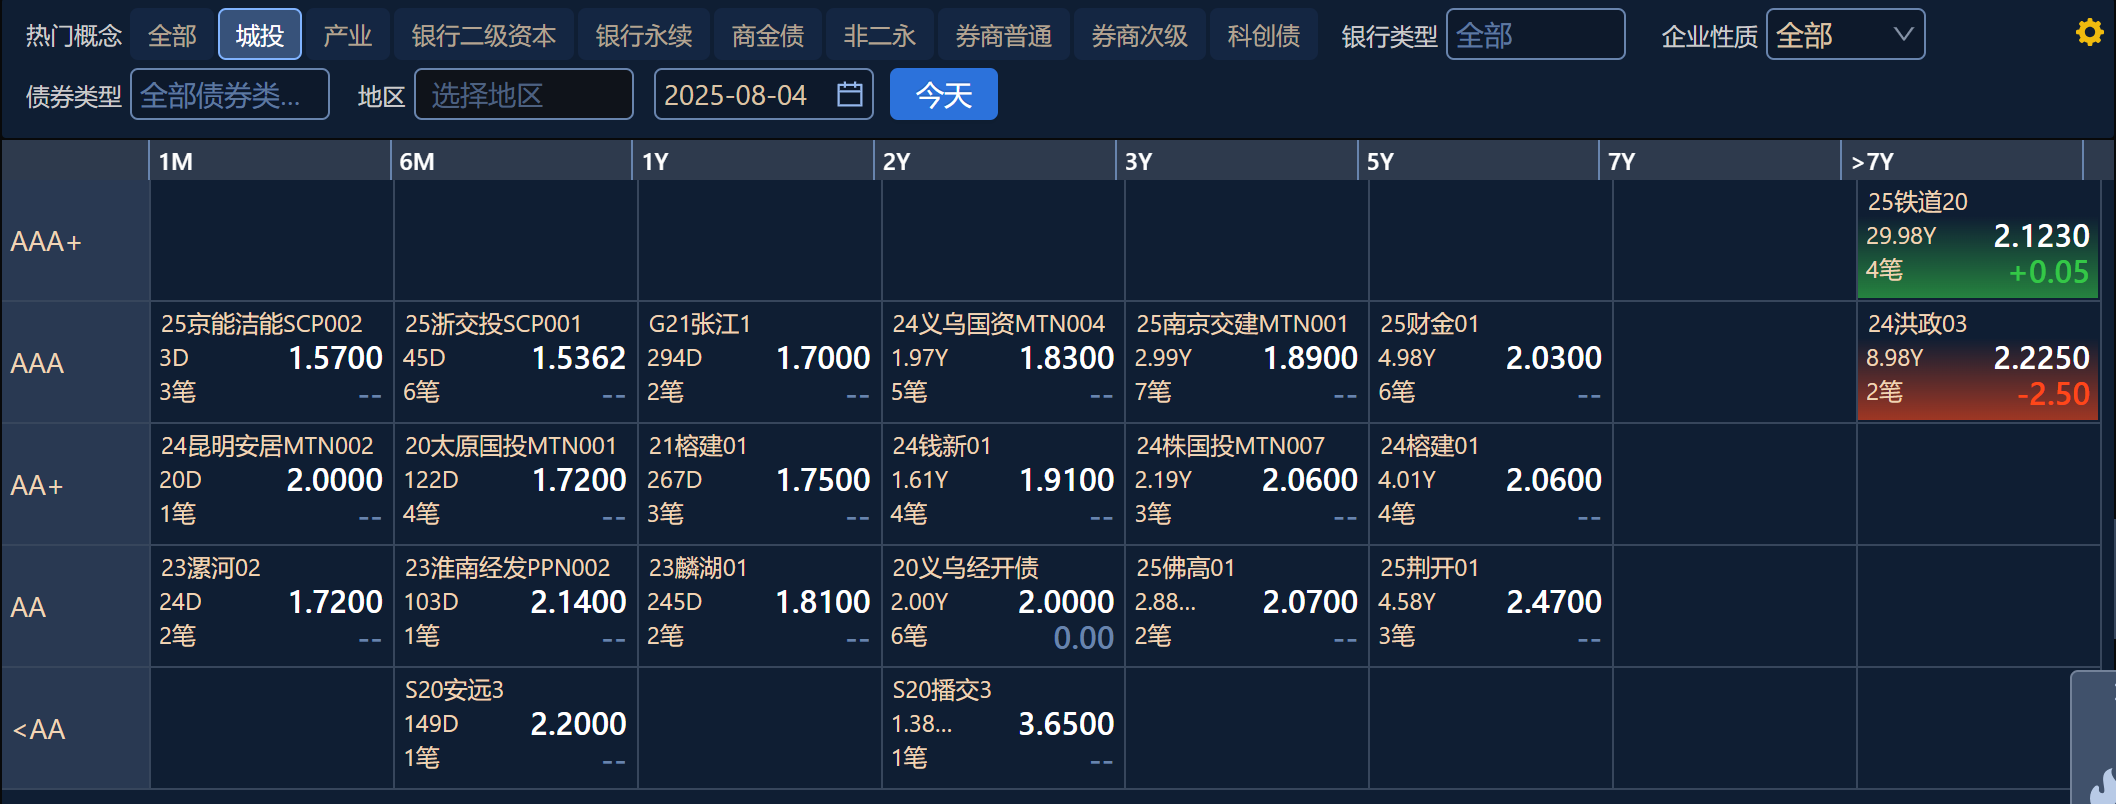This screenshot has width=2116, height=804.
Task: Click the 7Y column header
Action: pyautogui.click(x=1721, y=161)
